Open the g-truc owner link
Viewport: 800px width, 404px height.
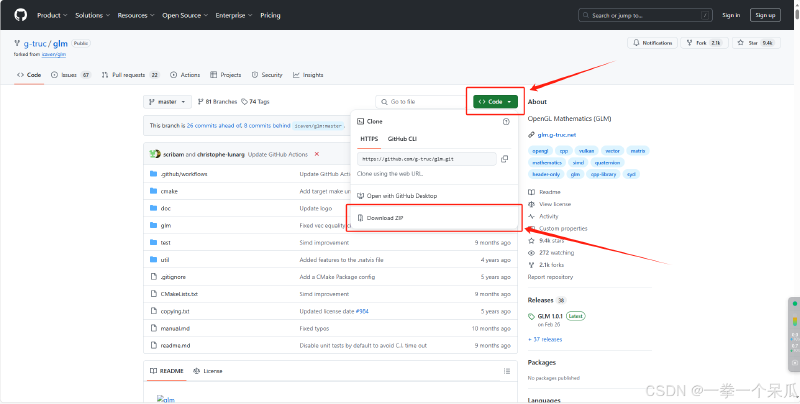35,44
